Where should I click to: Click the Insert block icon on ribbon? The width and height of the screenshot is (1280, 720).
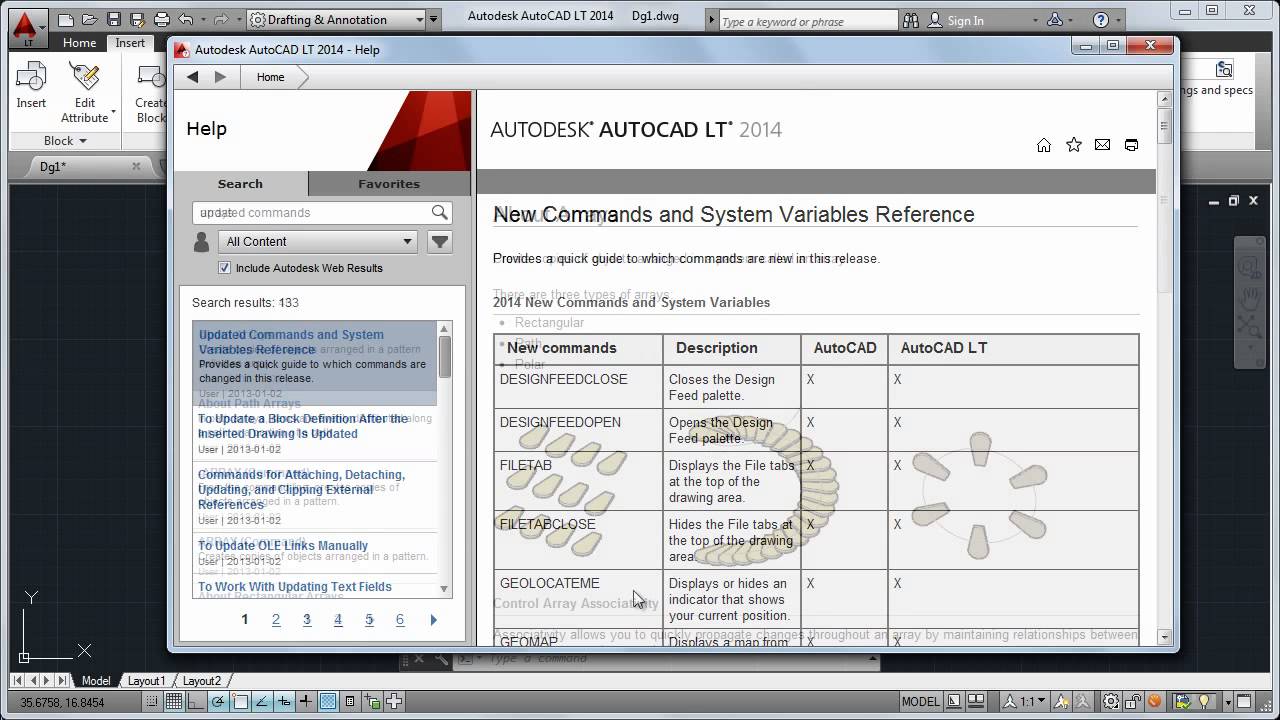(x=31, y=77)
